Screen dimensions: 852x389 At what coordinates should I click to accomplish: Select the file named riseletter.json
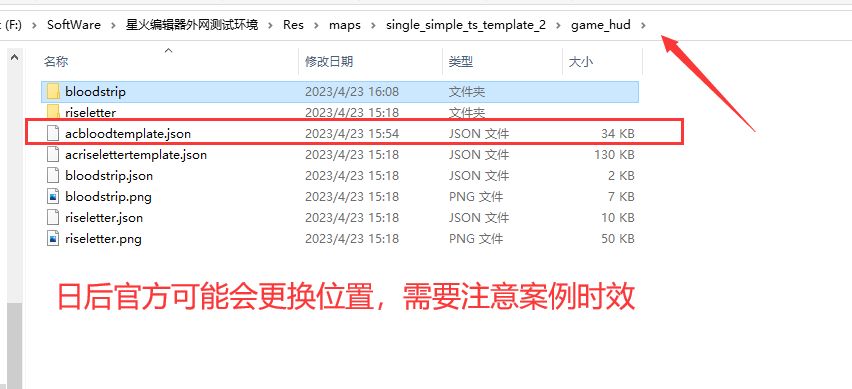coord(104,218)
